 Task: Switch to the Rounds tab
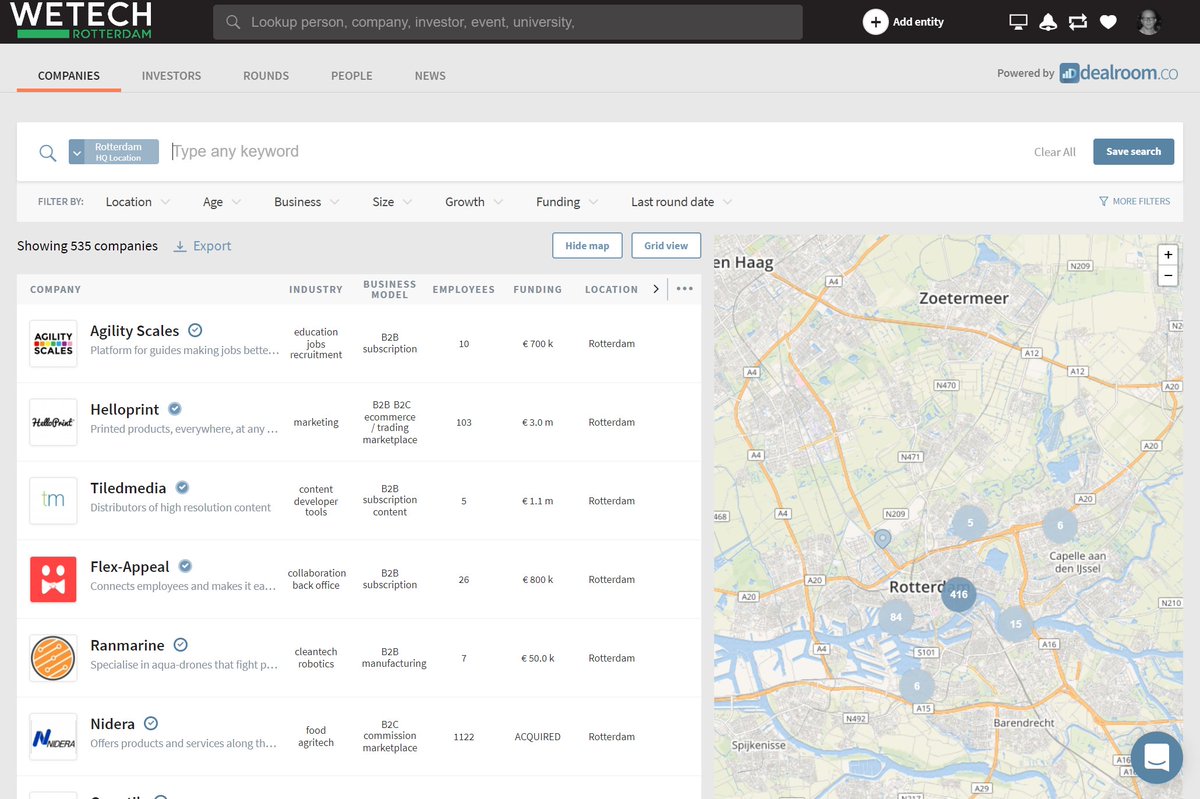[266, 76]
